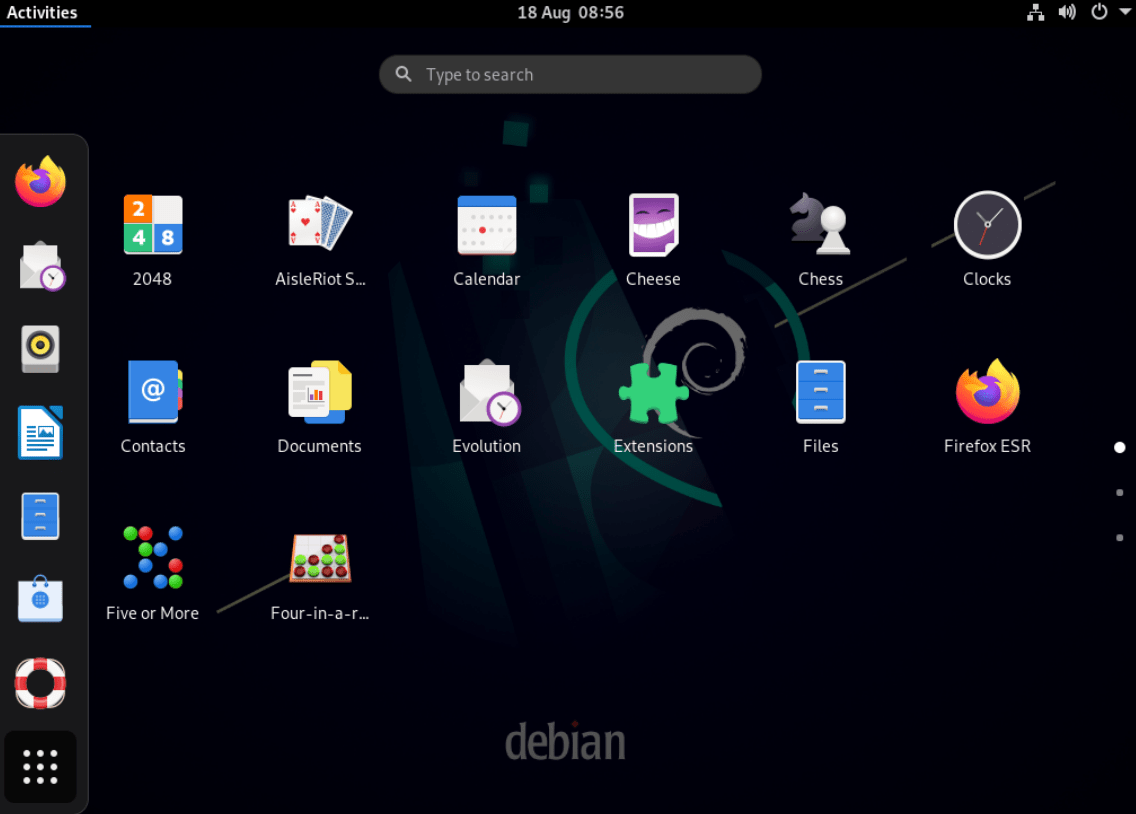The height and width of the screenshot is (814, 1136).
Task: Click the Type to search field
Action: pyautogui.click(x=570, y=74)
